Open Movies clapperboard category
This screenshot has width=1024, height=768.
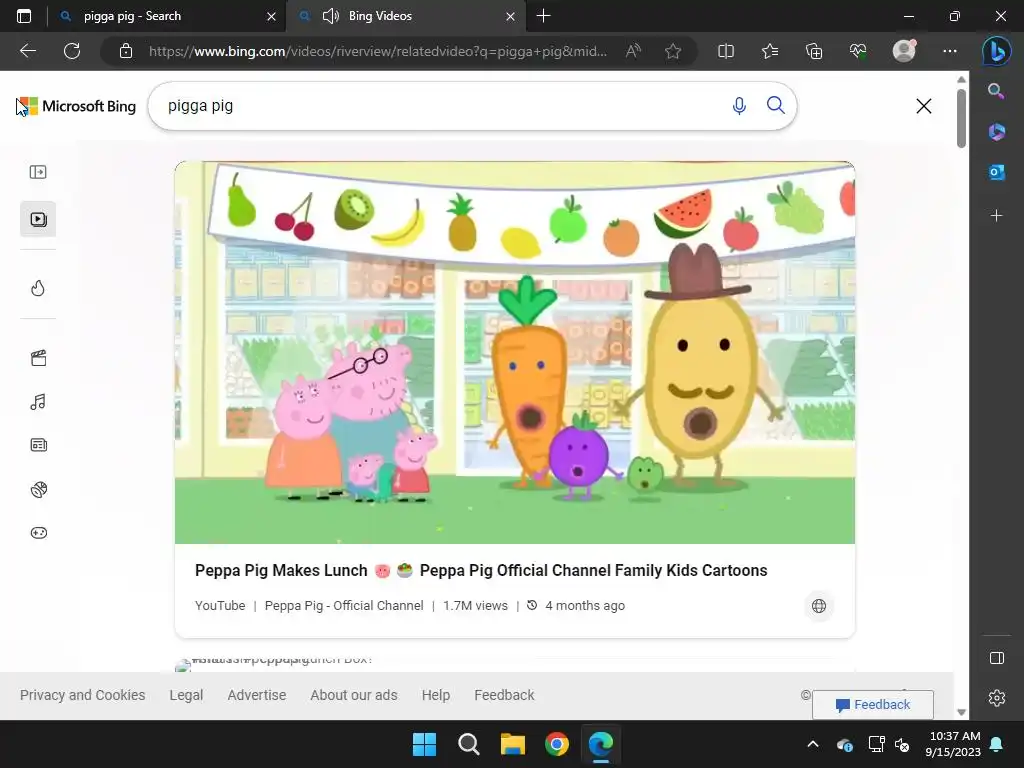pos(38,358)
